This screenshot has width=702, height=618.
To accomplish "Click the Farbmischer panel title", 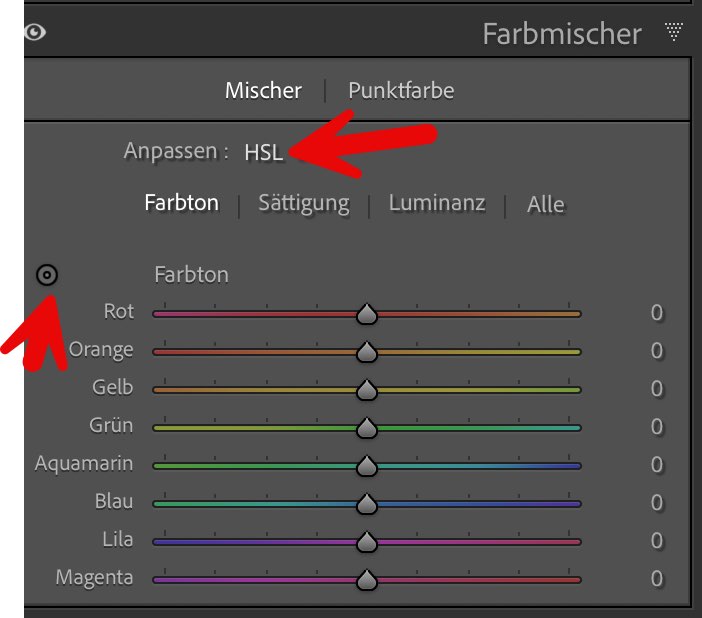I will (562, 34).
